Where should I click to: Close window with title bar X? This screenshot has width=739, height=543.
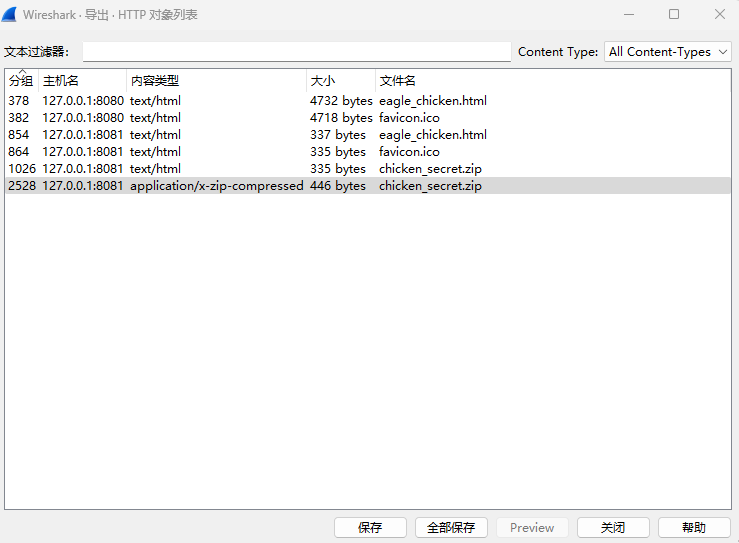coord(720,14)
